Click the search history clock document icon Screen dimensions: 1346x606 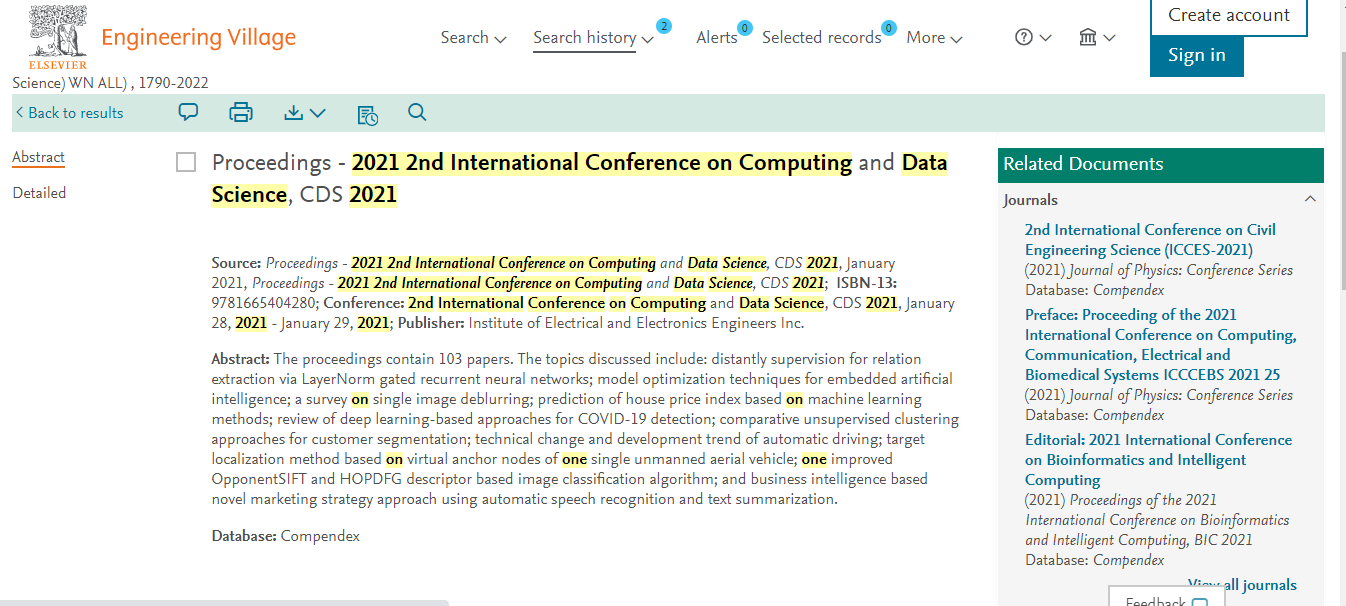click(368, 114)
